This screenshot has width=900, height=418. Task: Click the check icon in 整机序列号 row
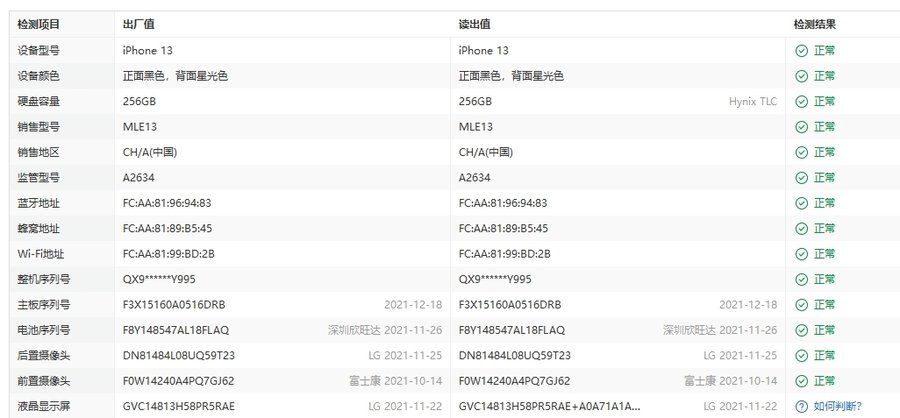click(x=802, y=279)
